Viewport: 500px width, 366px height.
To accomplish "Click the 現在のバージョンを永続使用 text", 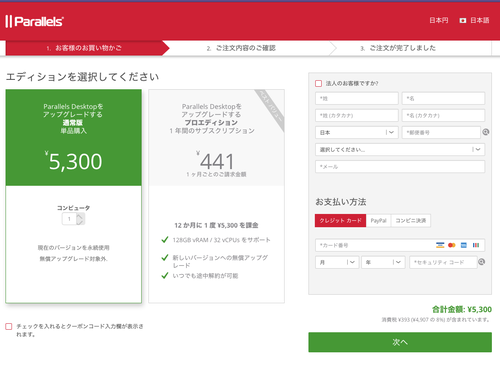I will (x=73, y=248).
